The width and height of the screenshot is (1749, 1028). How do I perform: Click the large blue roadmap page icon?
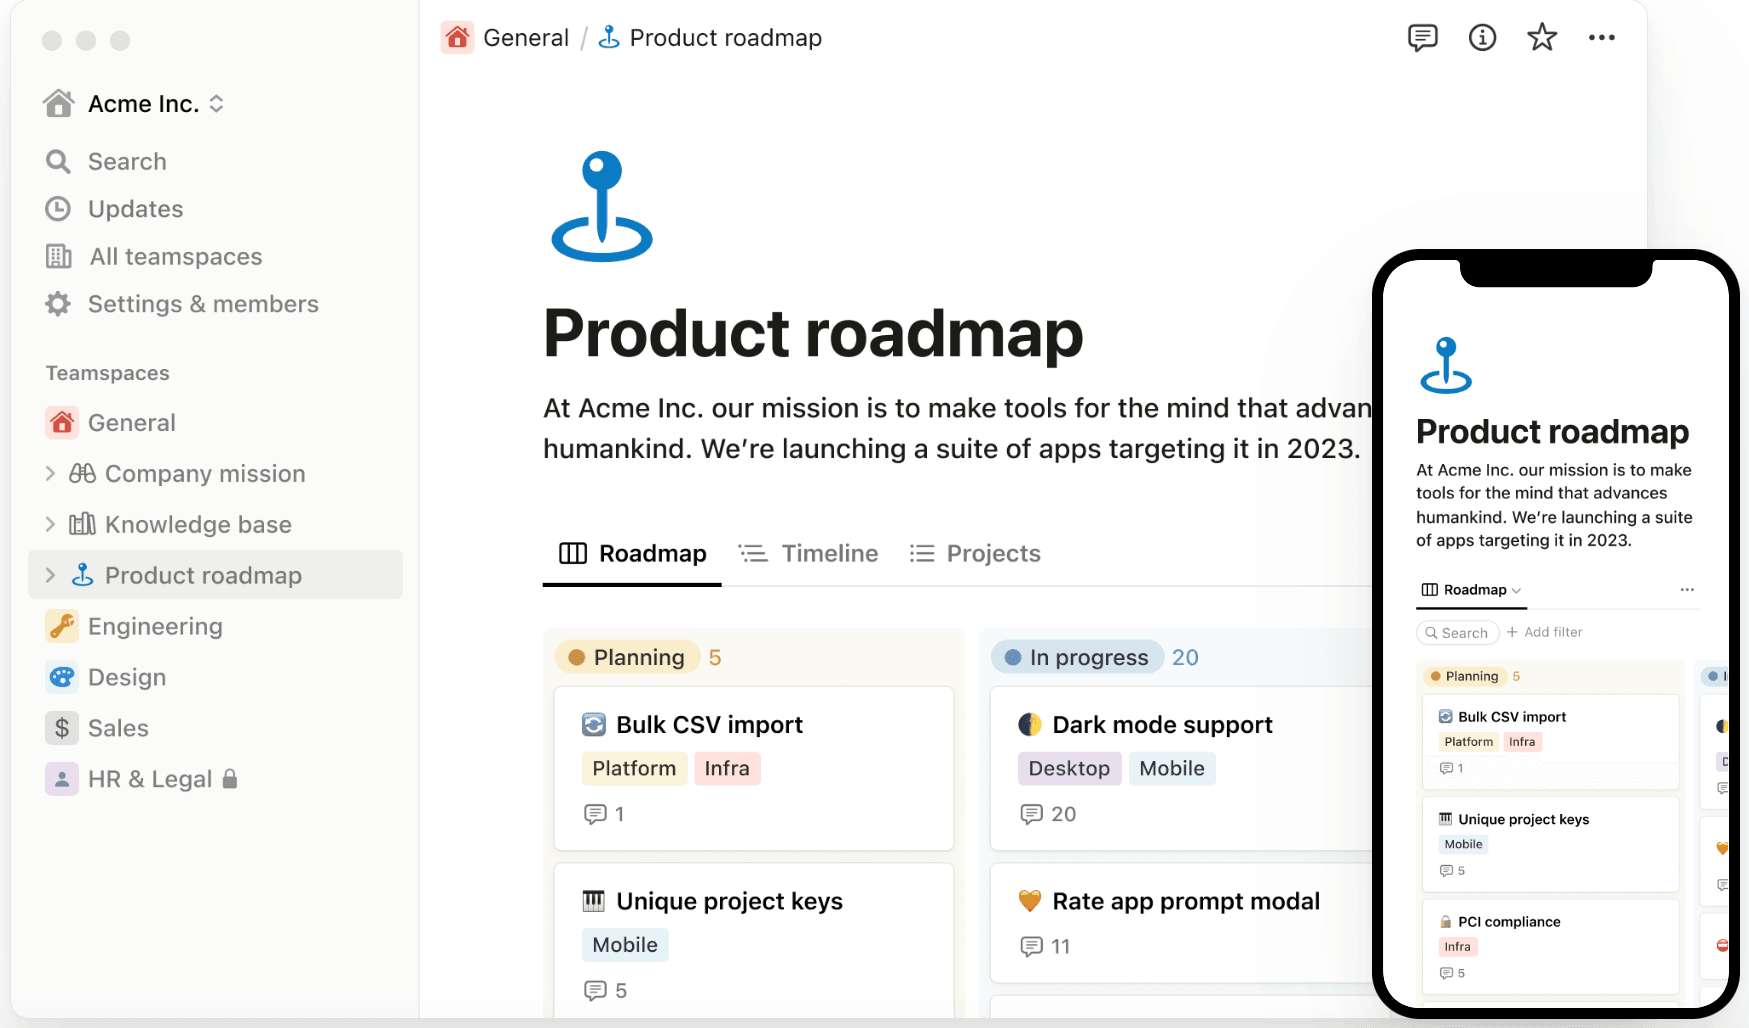[x=602, y=207]
